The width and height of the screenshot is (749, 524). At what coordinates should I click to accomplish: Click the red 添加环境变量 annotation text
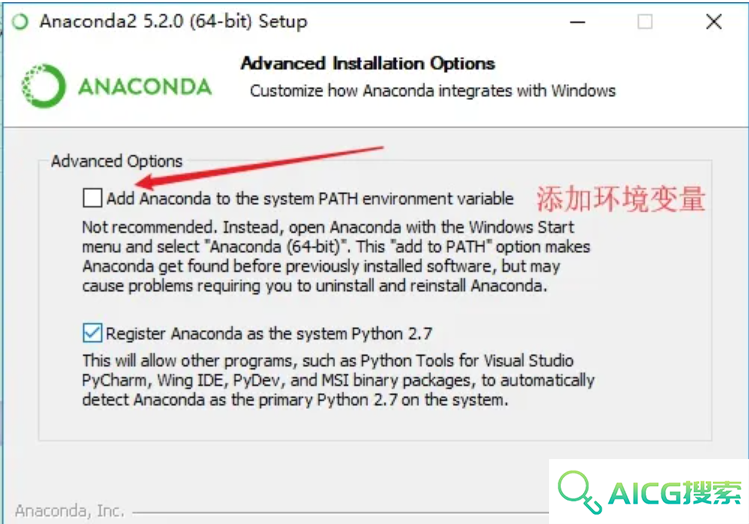(x=621, y=199)
